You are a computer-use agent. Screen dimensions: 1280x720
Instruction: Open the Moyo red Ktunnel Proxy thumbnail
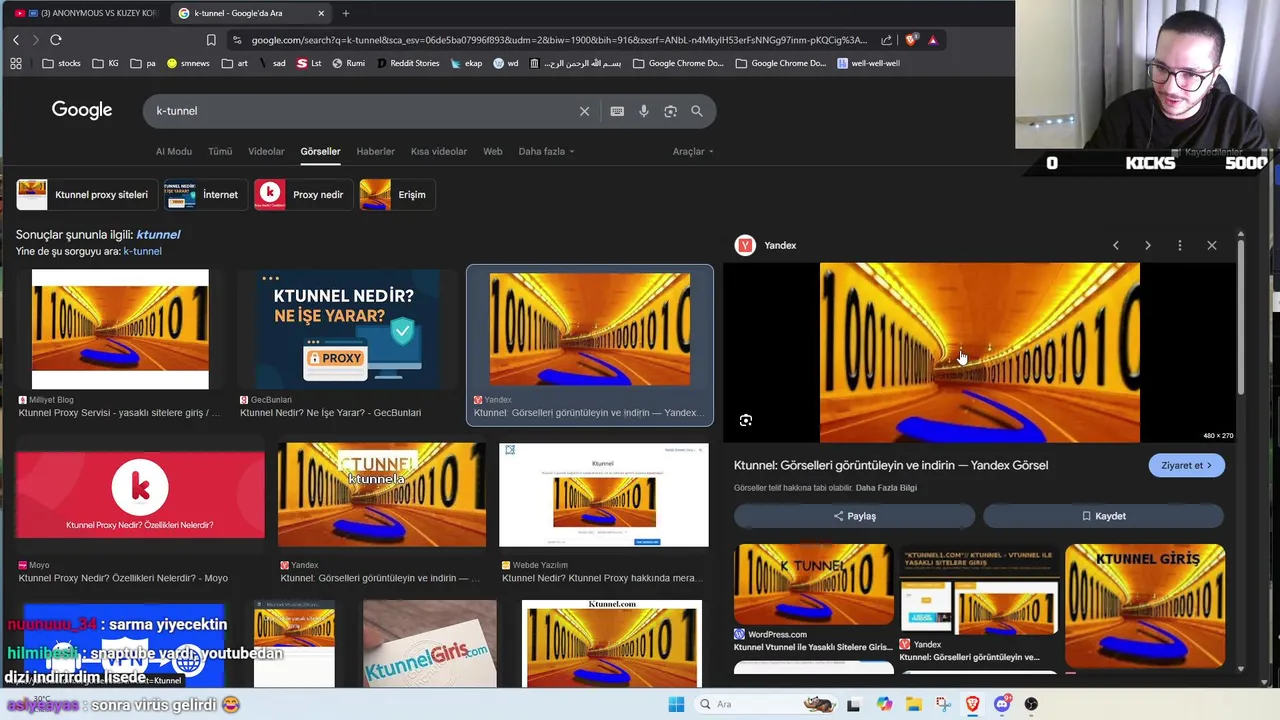click(140, 495)
